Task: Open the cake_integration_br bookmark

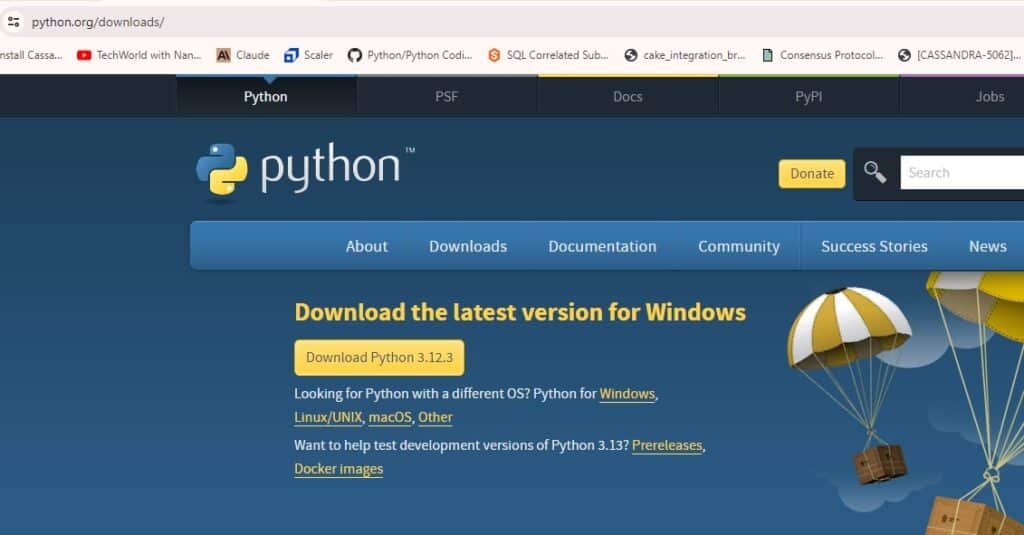Action: click(684, 56)
